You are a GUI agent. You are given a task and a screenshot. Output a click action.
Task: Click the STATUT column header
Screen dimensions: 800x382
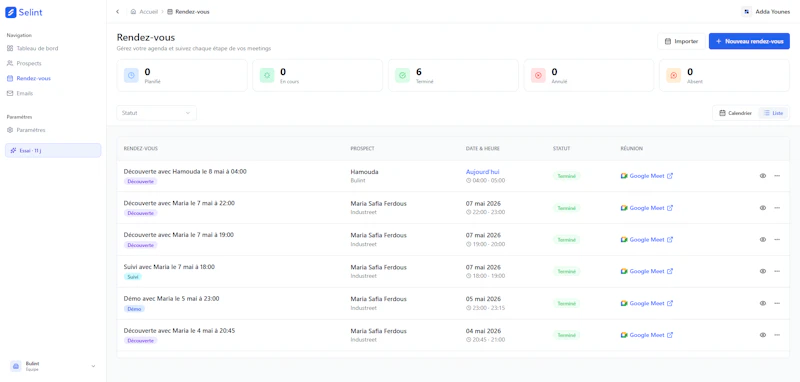pyautogui.click(x=561, y=148)
